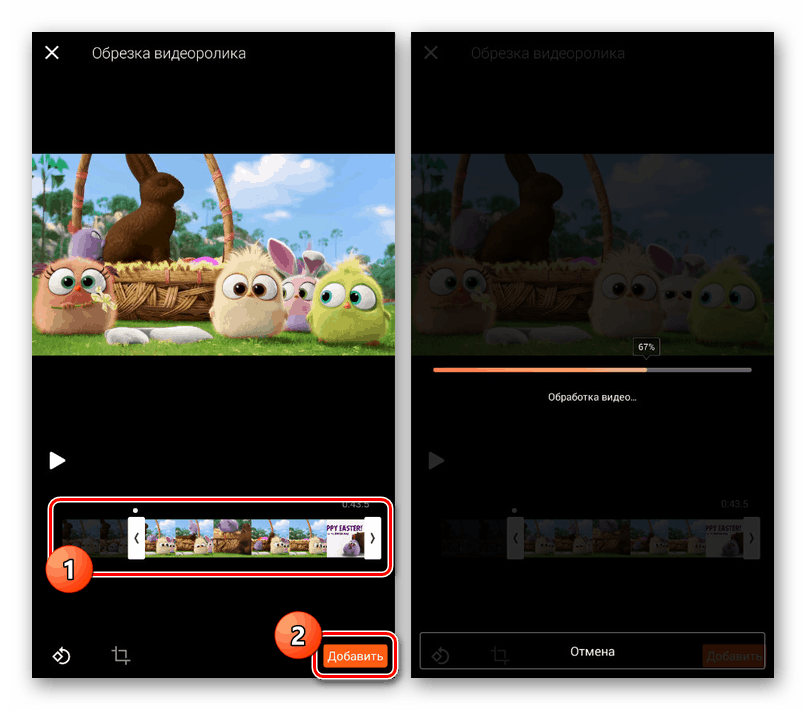
Task: Tap the dimmed right trim handle in right screen
Action: [x=752, y=538]
